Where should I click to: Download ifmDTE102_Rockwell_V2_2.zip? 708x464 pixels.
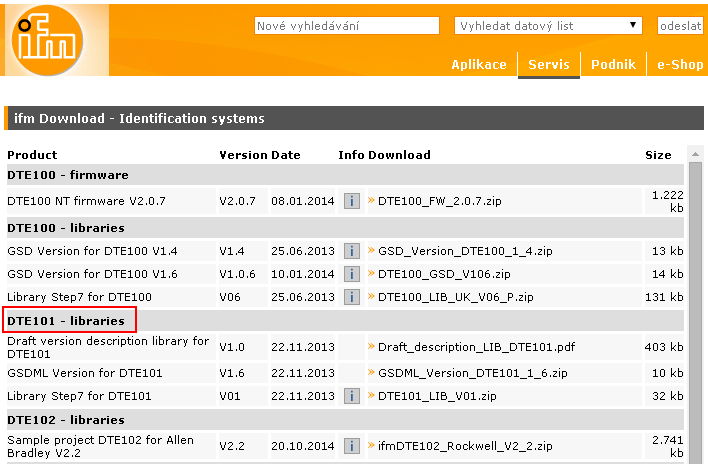point(465,446)
